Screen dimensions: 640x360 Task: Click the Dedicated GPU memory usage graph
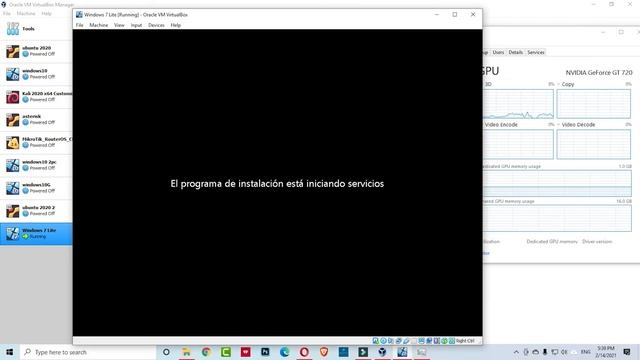click(557, 183)
